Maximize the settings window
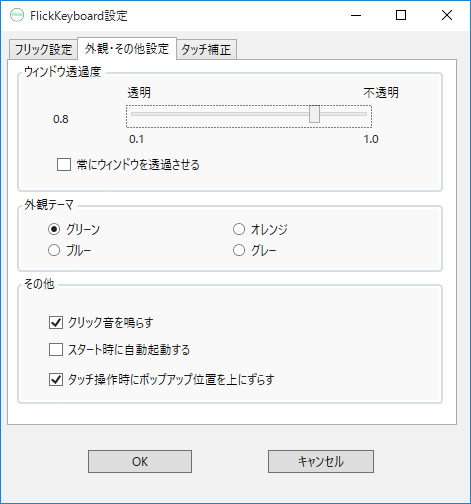This screenshot has height=504, width=471. coord(401,15)
